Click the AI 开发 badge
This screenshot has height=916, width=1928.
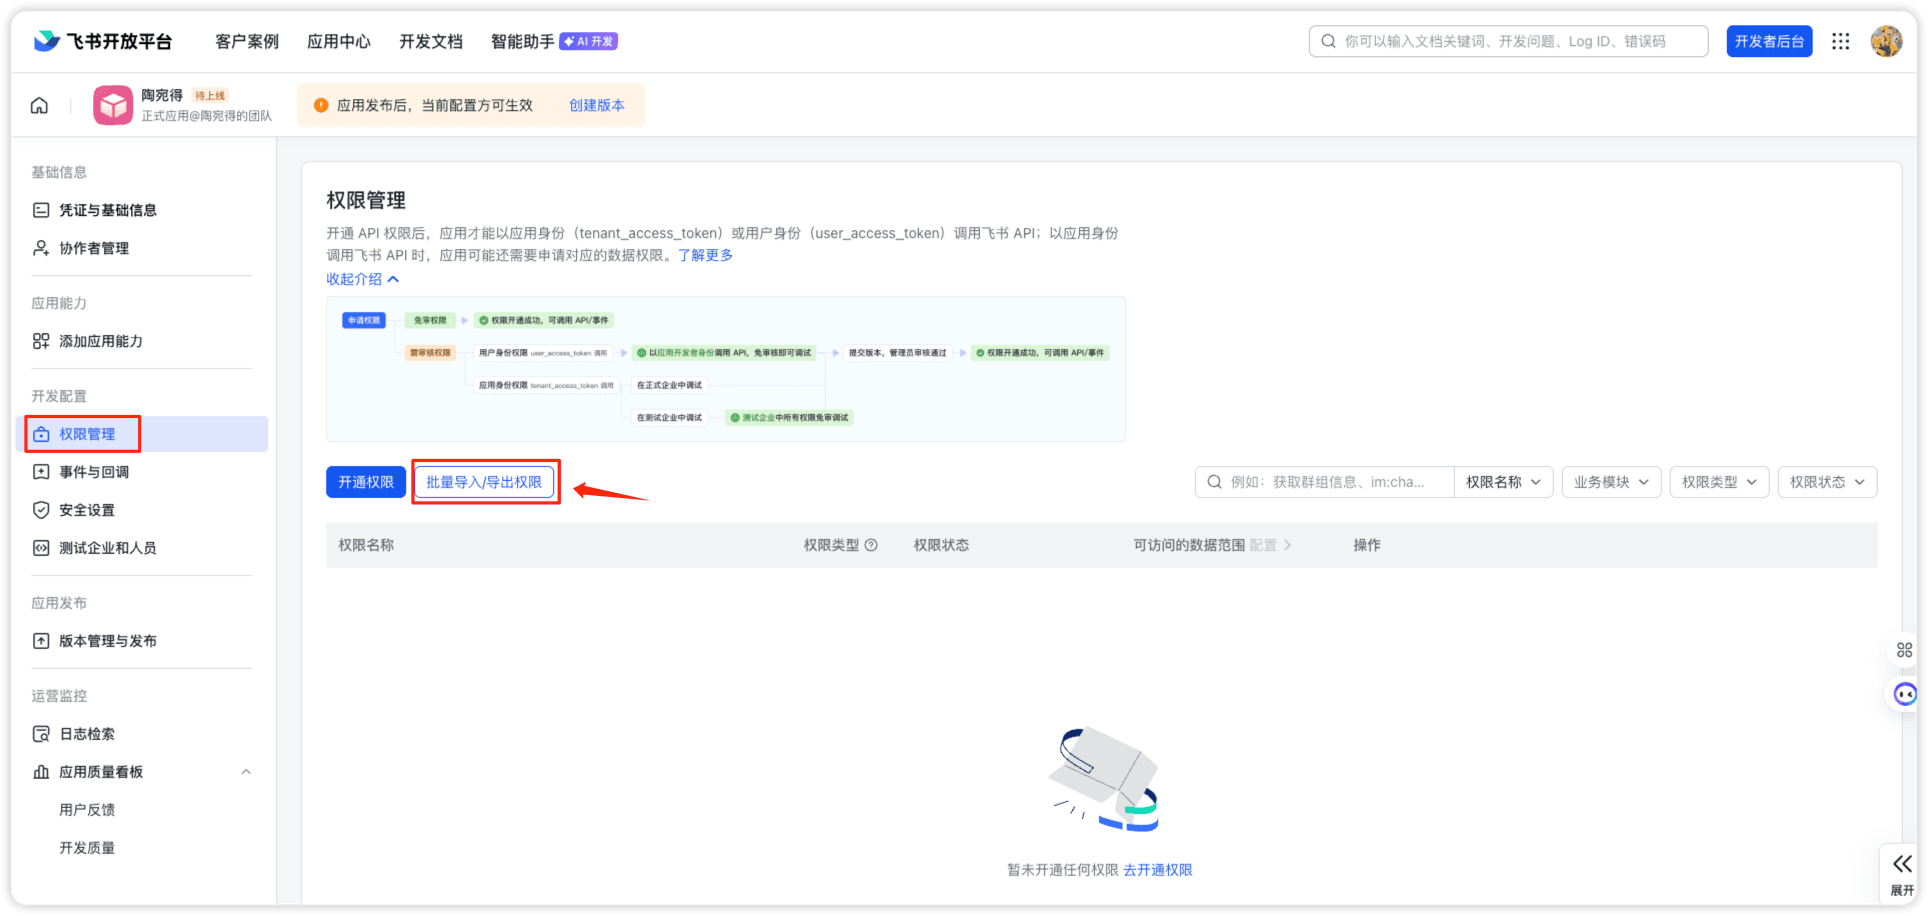pos(588,41)
